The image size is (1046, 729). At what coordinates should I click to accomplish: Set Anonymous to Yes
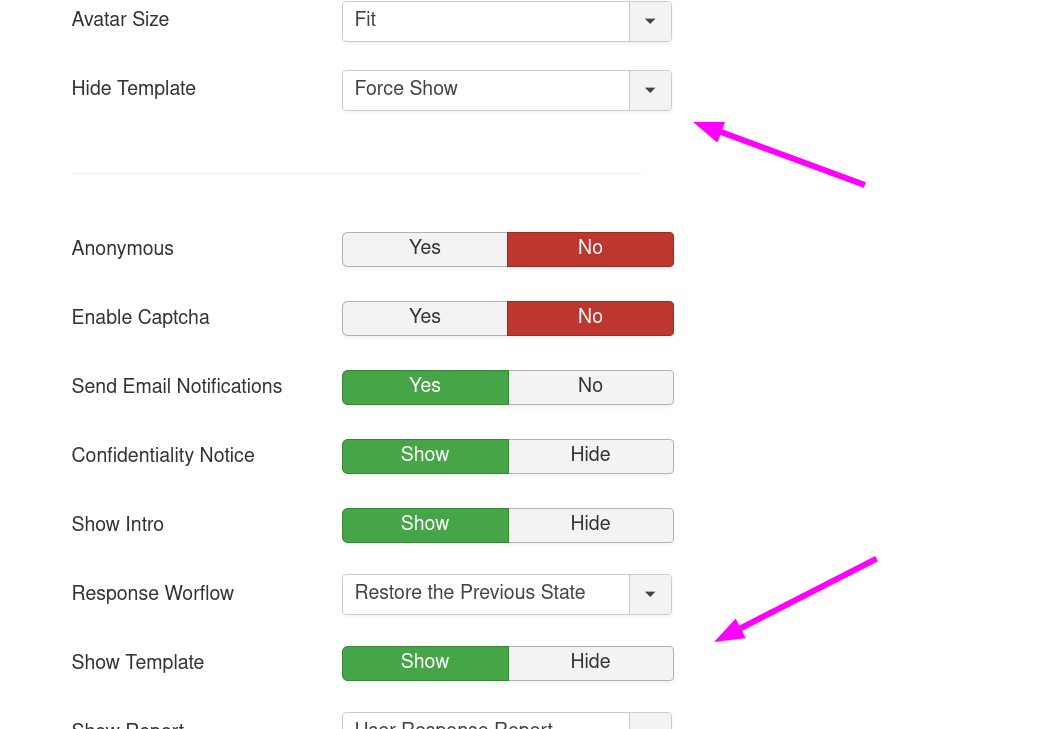point(425,249)
